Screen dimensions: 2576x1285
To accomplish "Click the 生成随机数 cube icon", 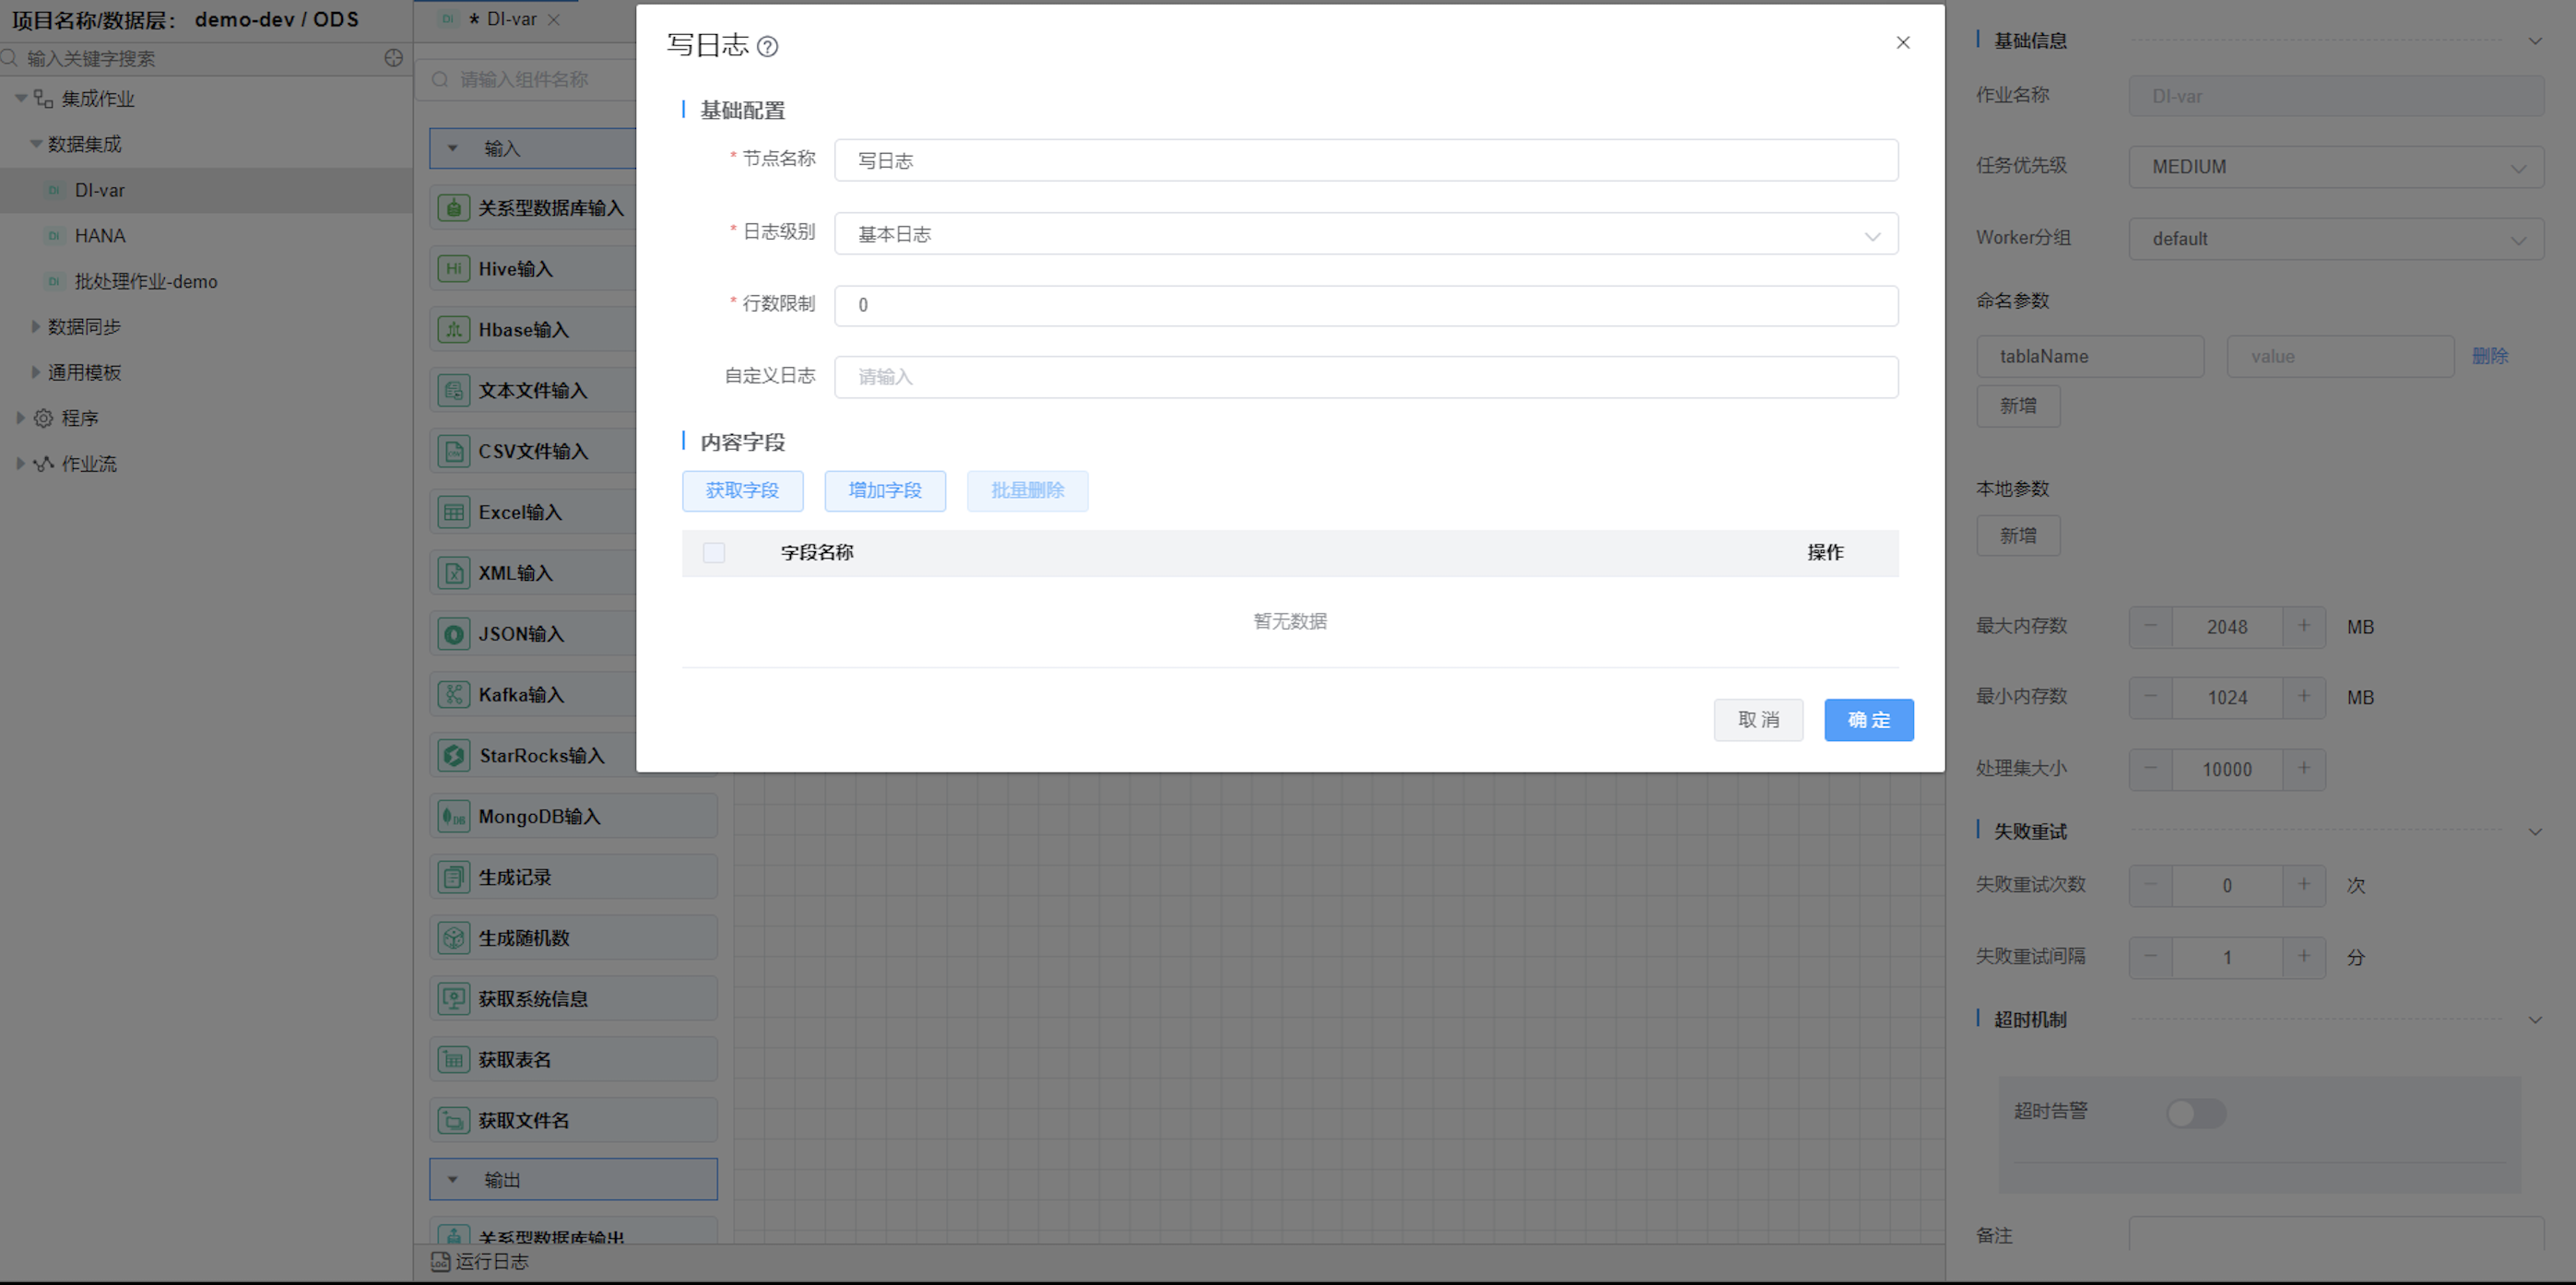I will tap(453, 937).
